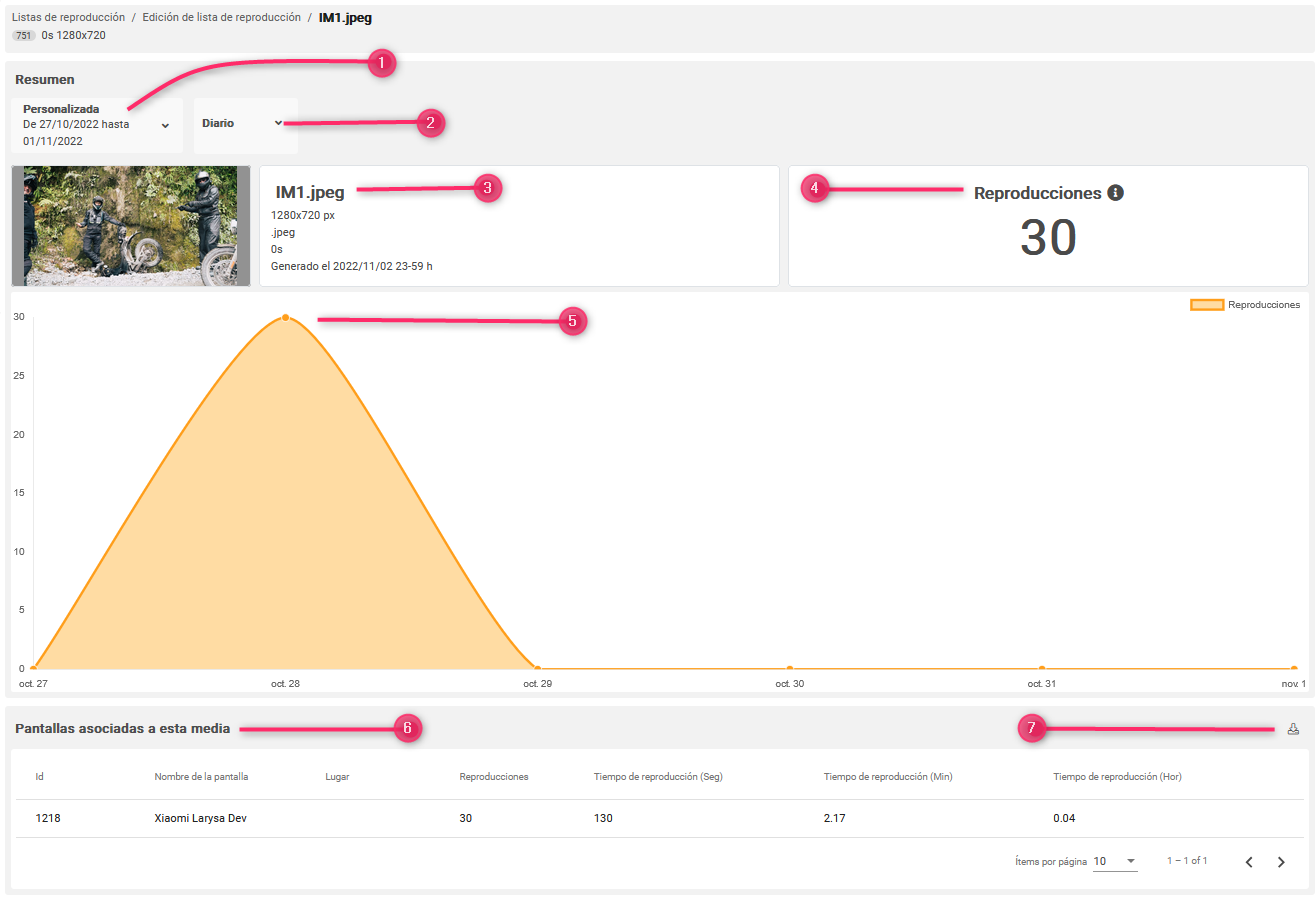Click the Tiempo de reproducción (Seg) header
Screen dimensions: 1315x903
(x=658, y=777)
